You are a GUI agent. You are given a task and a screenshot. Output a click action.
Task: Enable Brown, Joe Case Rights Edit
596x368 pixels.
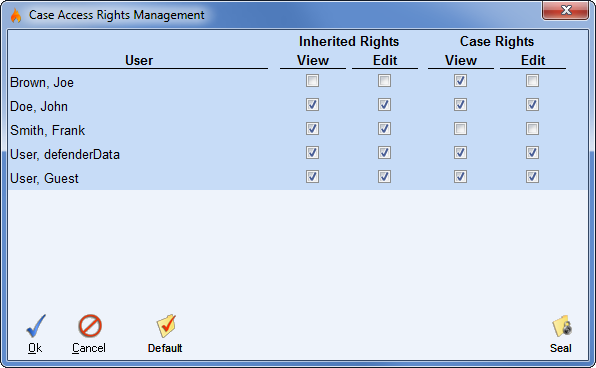(x=532, y=81)
